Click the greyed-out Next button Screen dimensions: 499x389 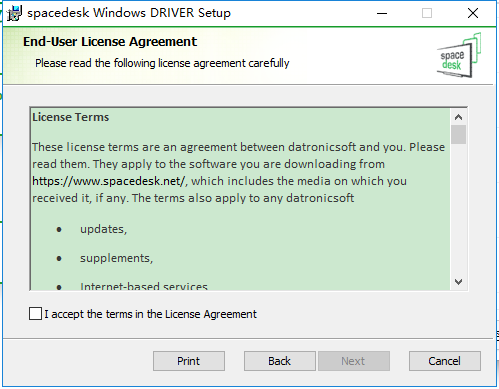click(x=354, y=361)
